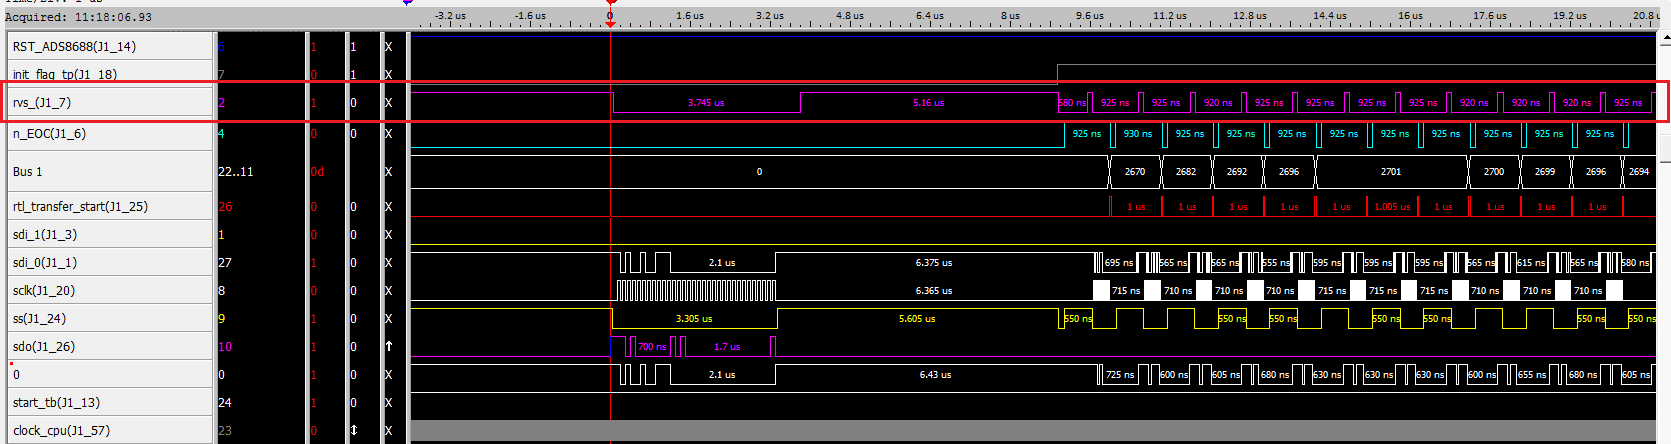This screenshot has height=444, width=1671.
Task: Toggle the X trigger condition for Bus 1
Action: tap(388, 171)
